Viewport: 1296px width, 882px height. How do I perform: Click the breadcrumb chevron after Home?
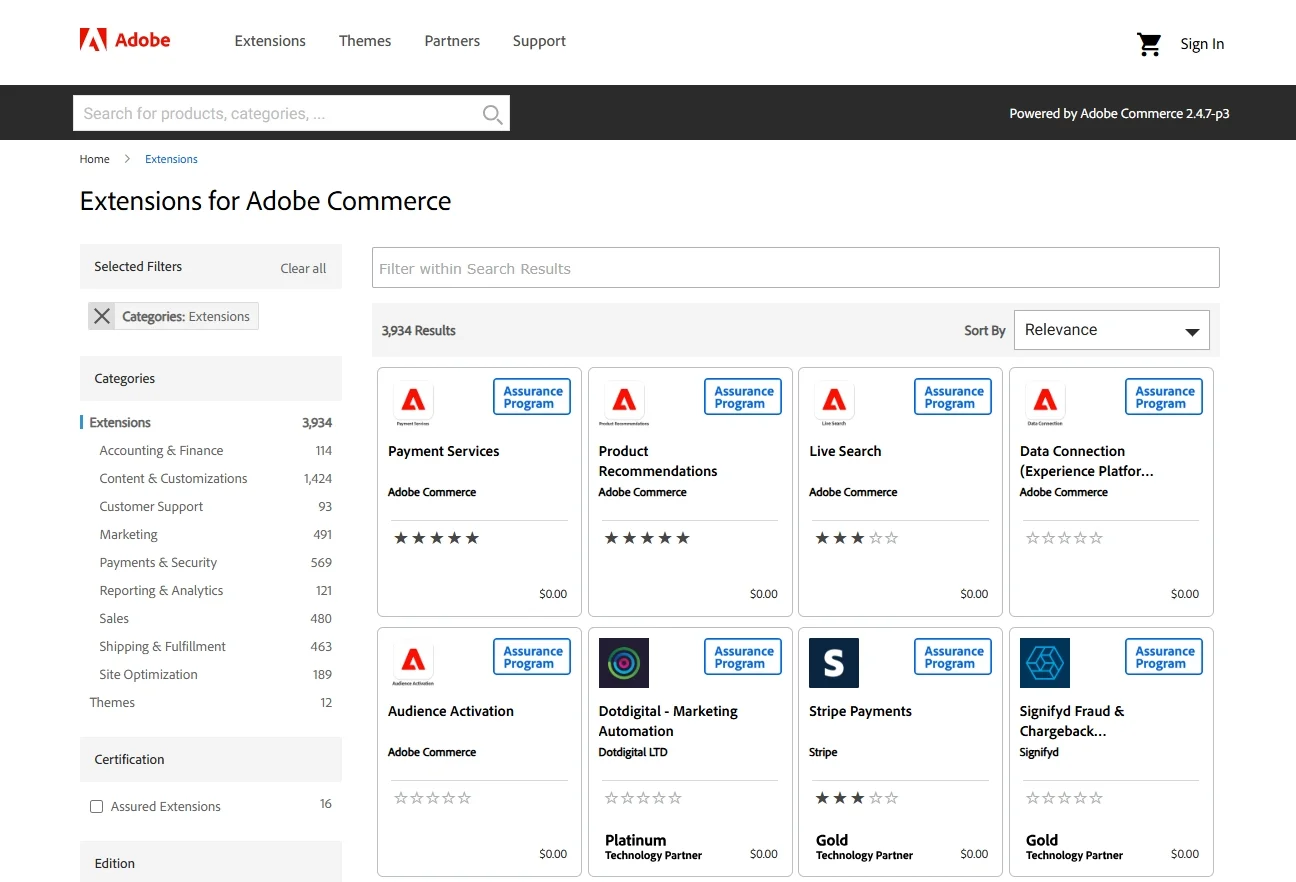pos(127,159)
